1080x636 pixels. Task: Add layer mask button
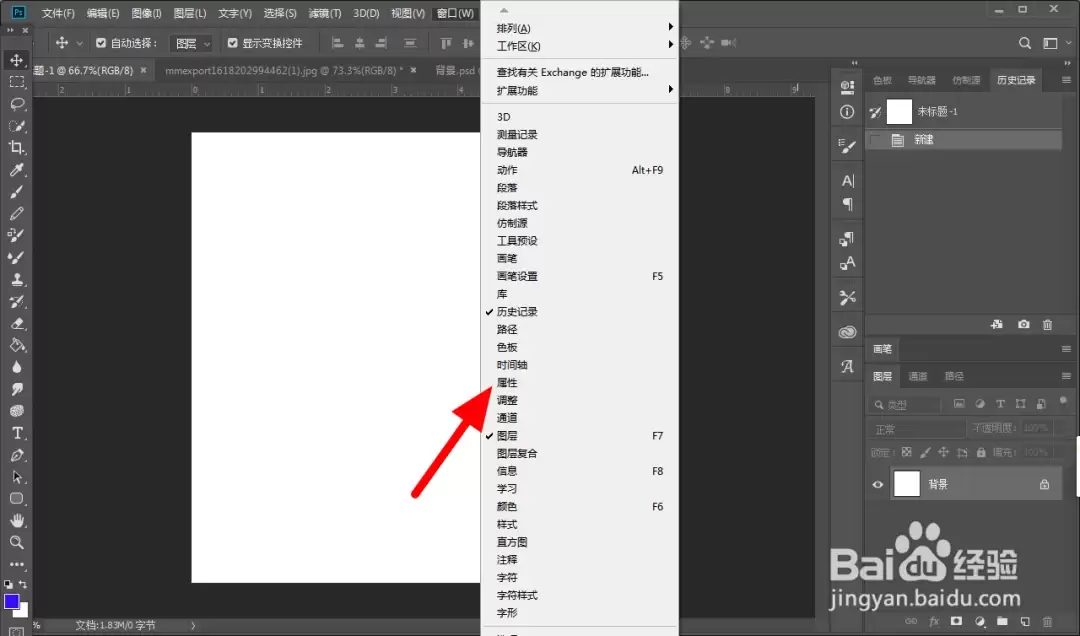point(956,621)
